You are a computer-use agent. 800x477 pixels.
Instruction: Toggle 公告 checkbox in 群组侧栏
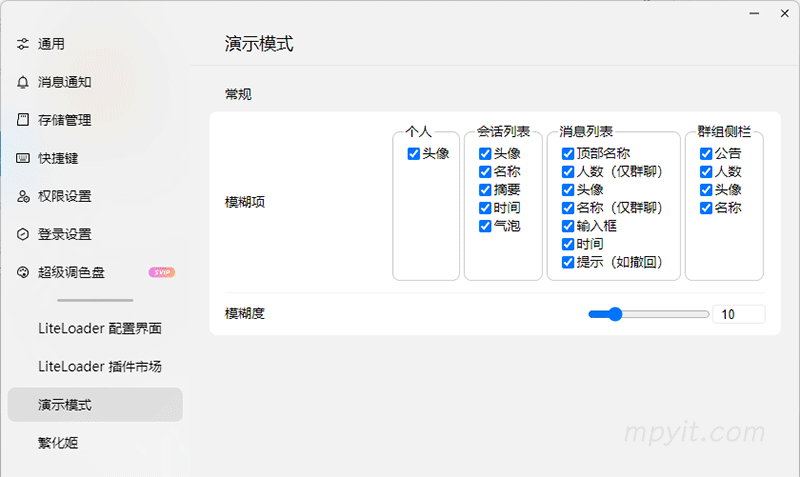(706, 154)
